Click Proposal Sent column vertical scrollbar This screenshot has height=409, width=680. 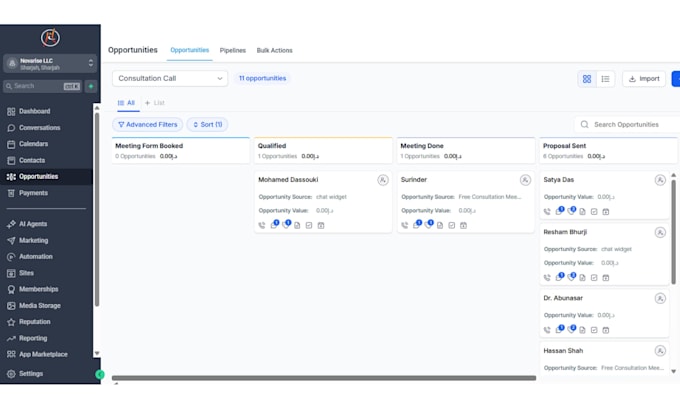[x=673, y=232]
